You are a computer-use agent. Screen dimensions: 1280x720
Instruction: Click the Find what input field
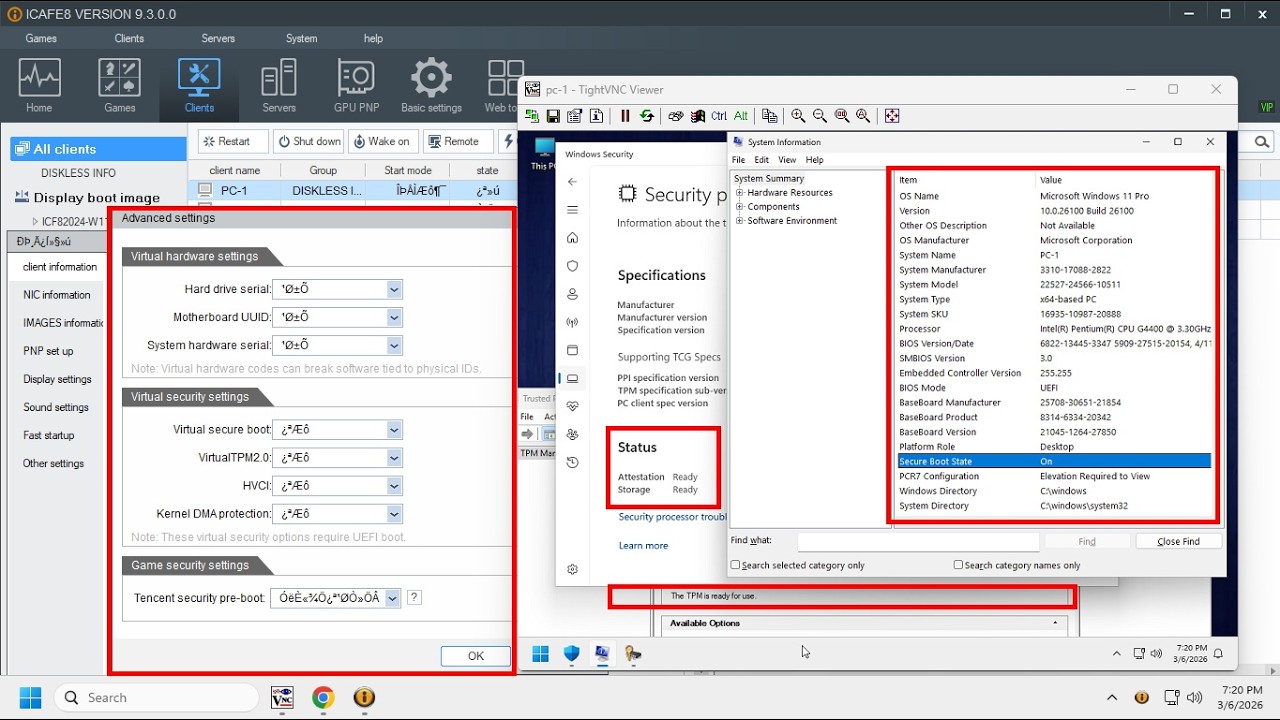[918, 541]
